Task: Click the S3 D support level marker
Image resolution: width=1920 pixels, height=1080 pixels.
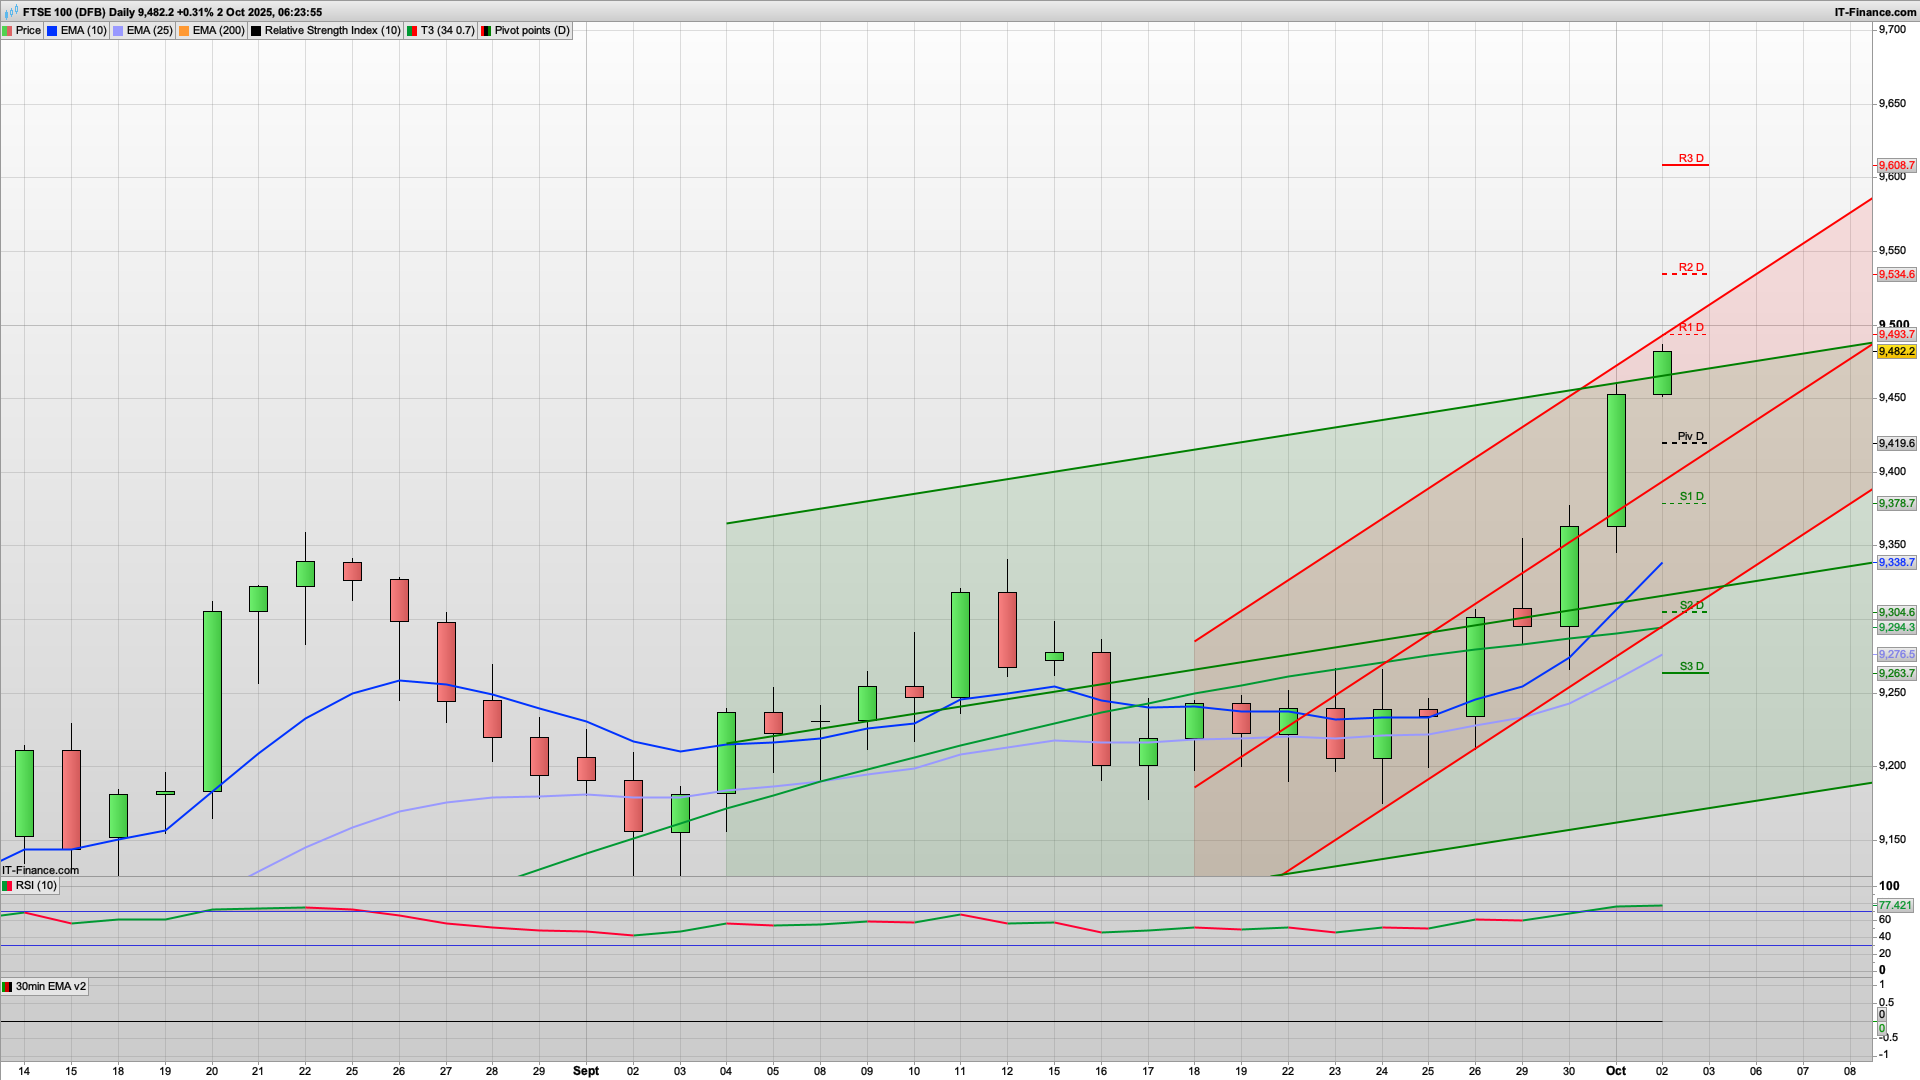Action: (1690, 667)
